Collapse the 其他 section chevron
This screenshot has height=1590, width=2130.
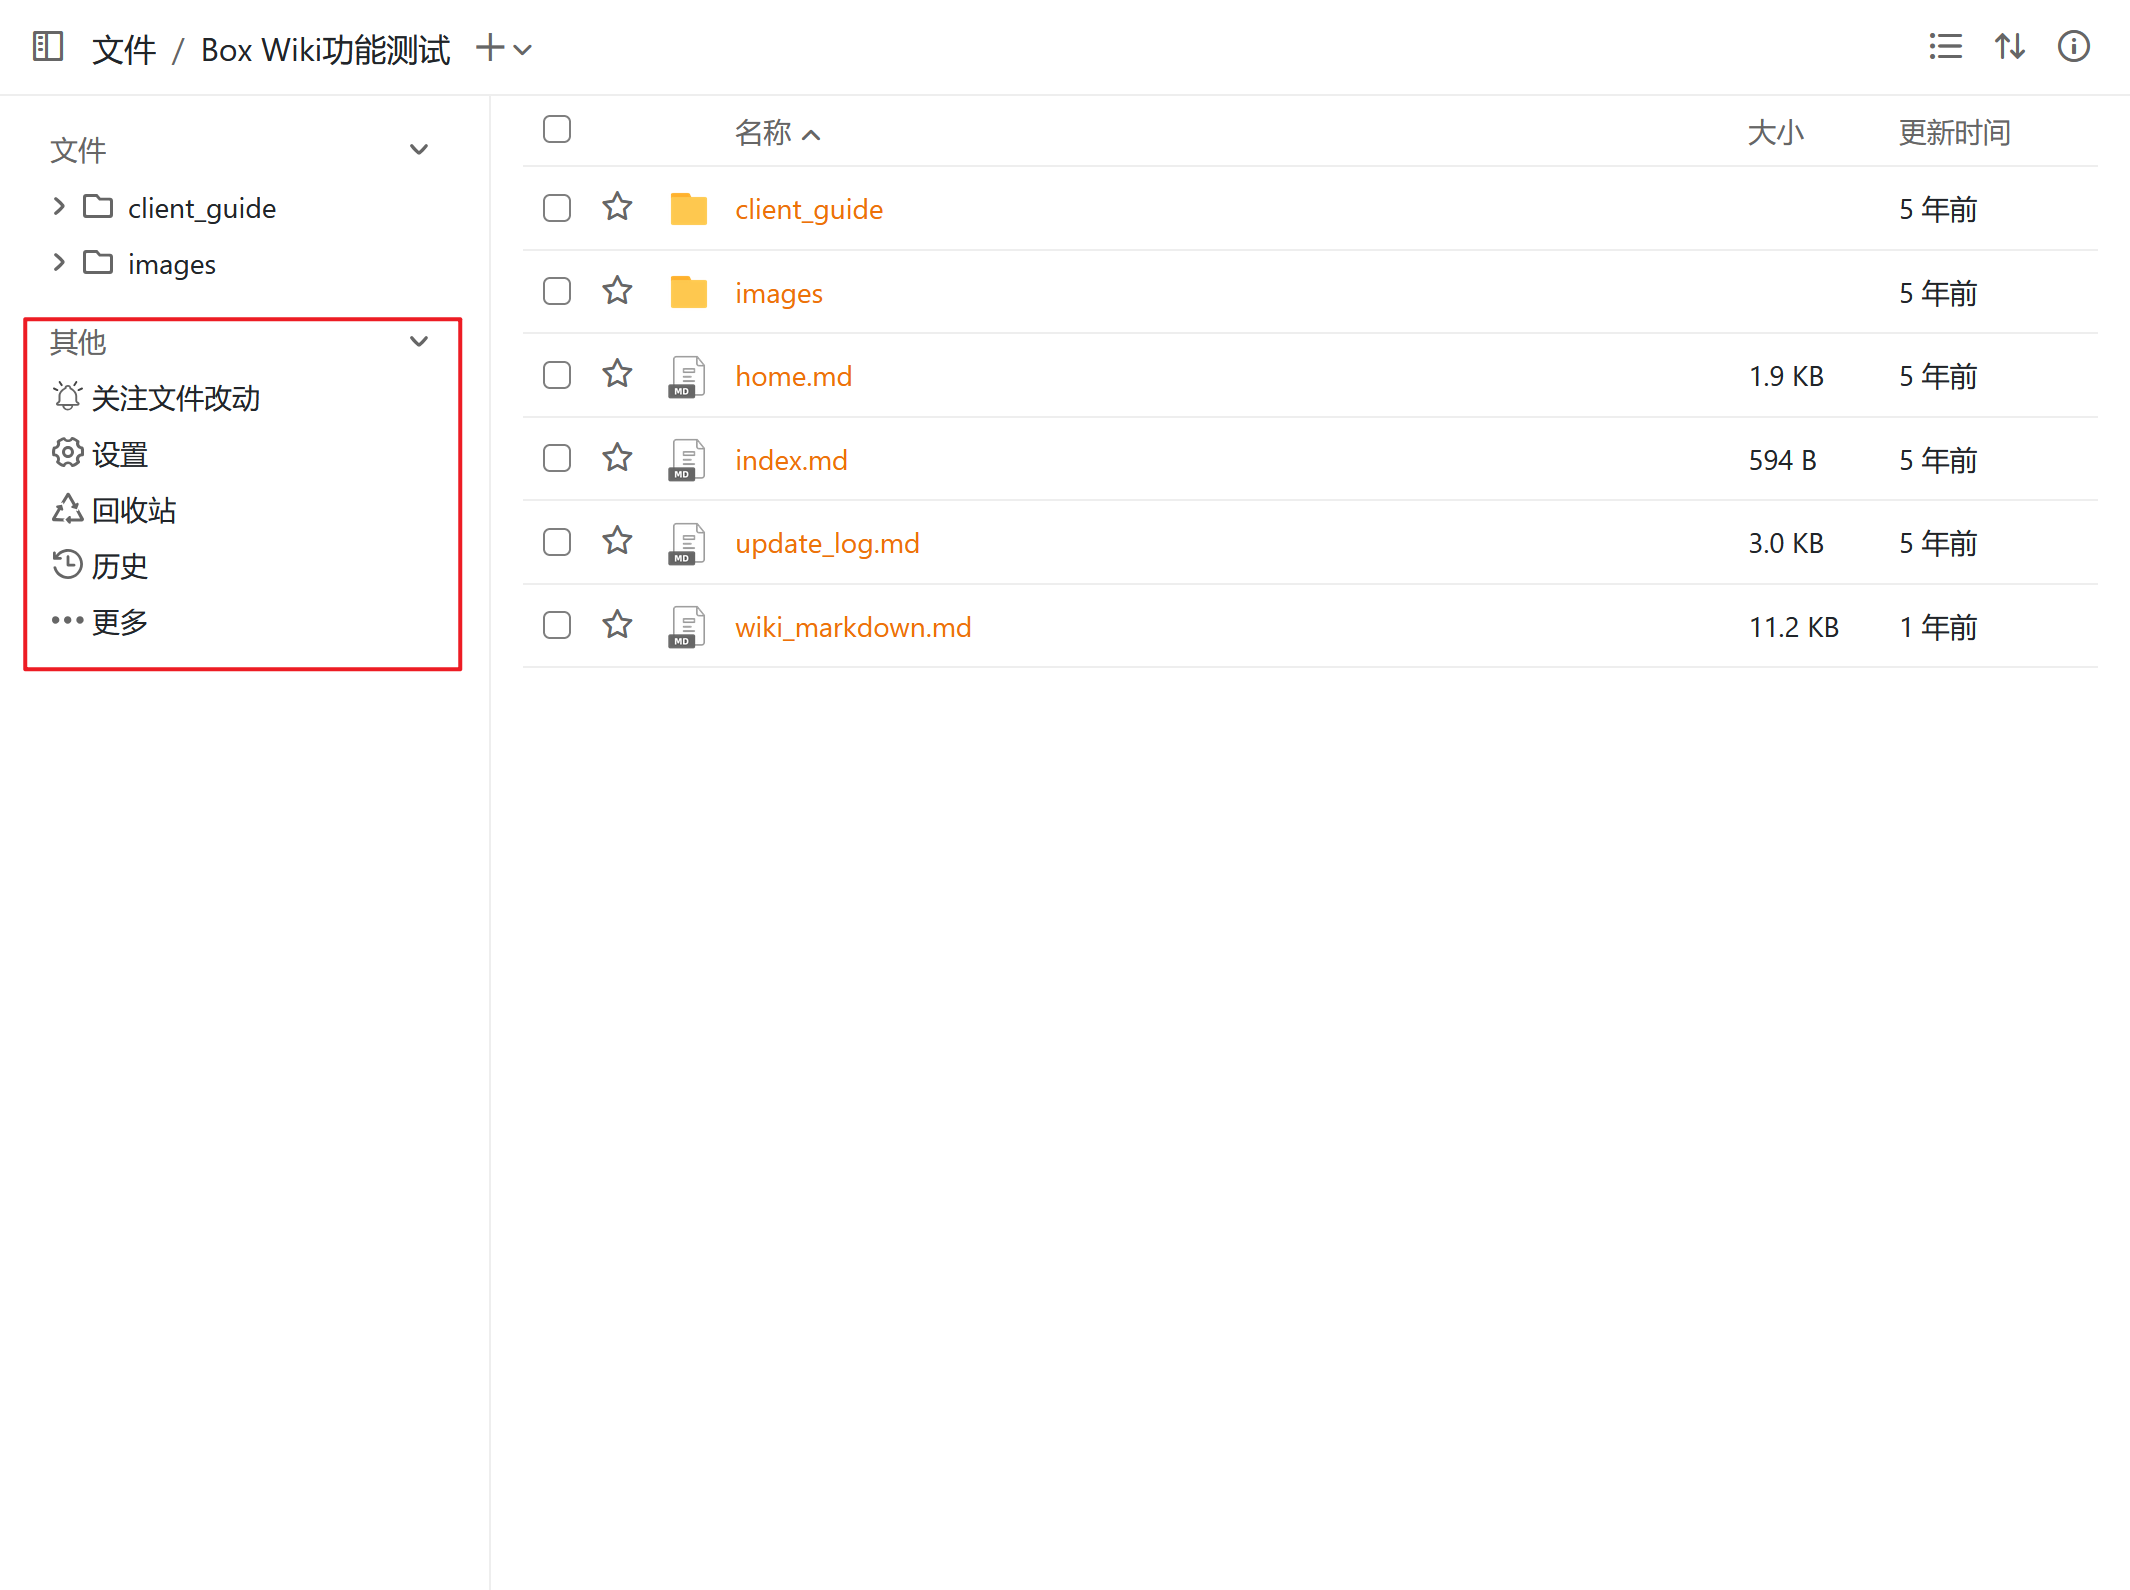tap(419, 342)
